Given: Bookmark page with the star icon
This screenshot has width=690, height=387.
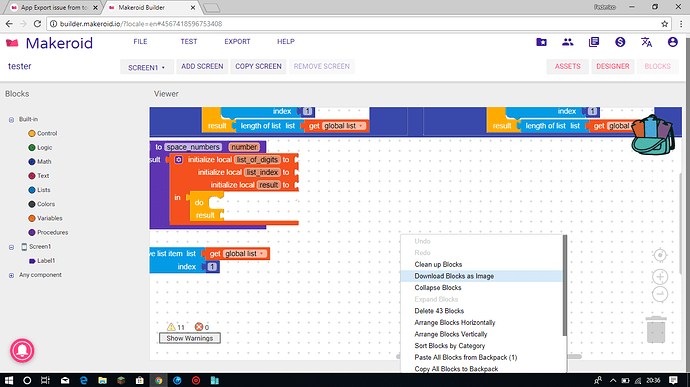Looking at the screenshot, I should (x=664, y=24).
